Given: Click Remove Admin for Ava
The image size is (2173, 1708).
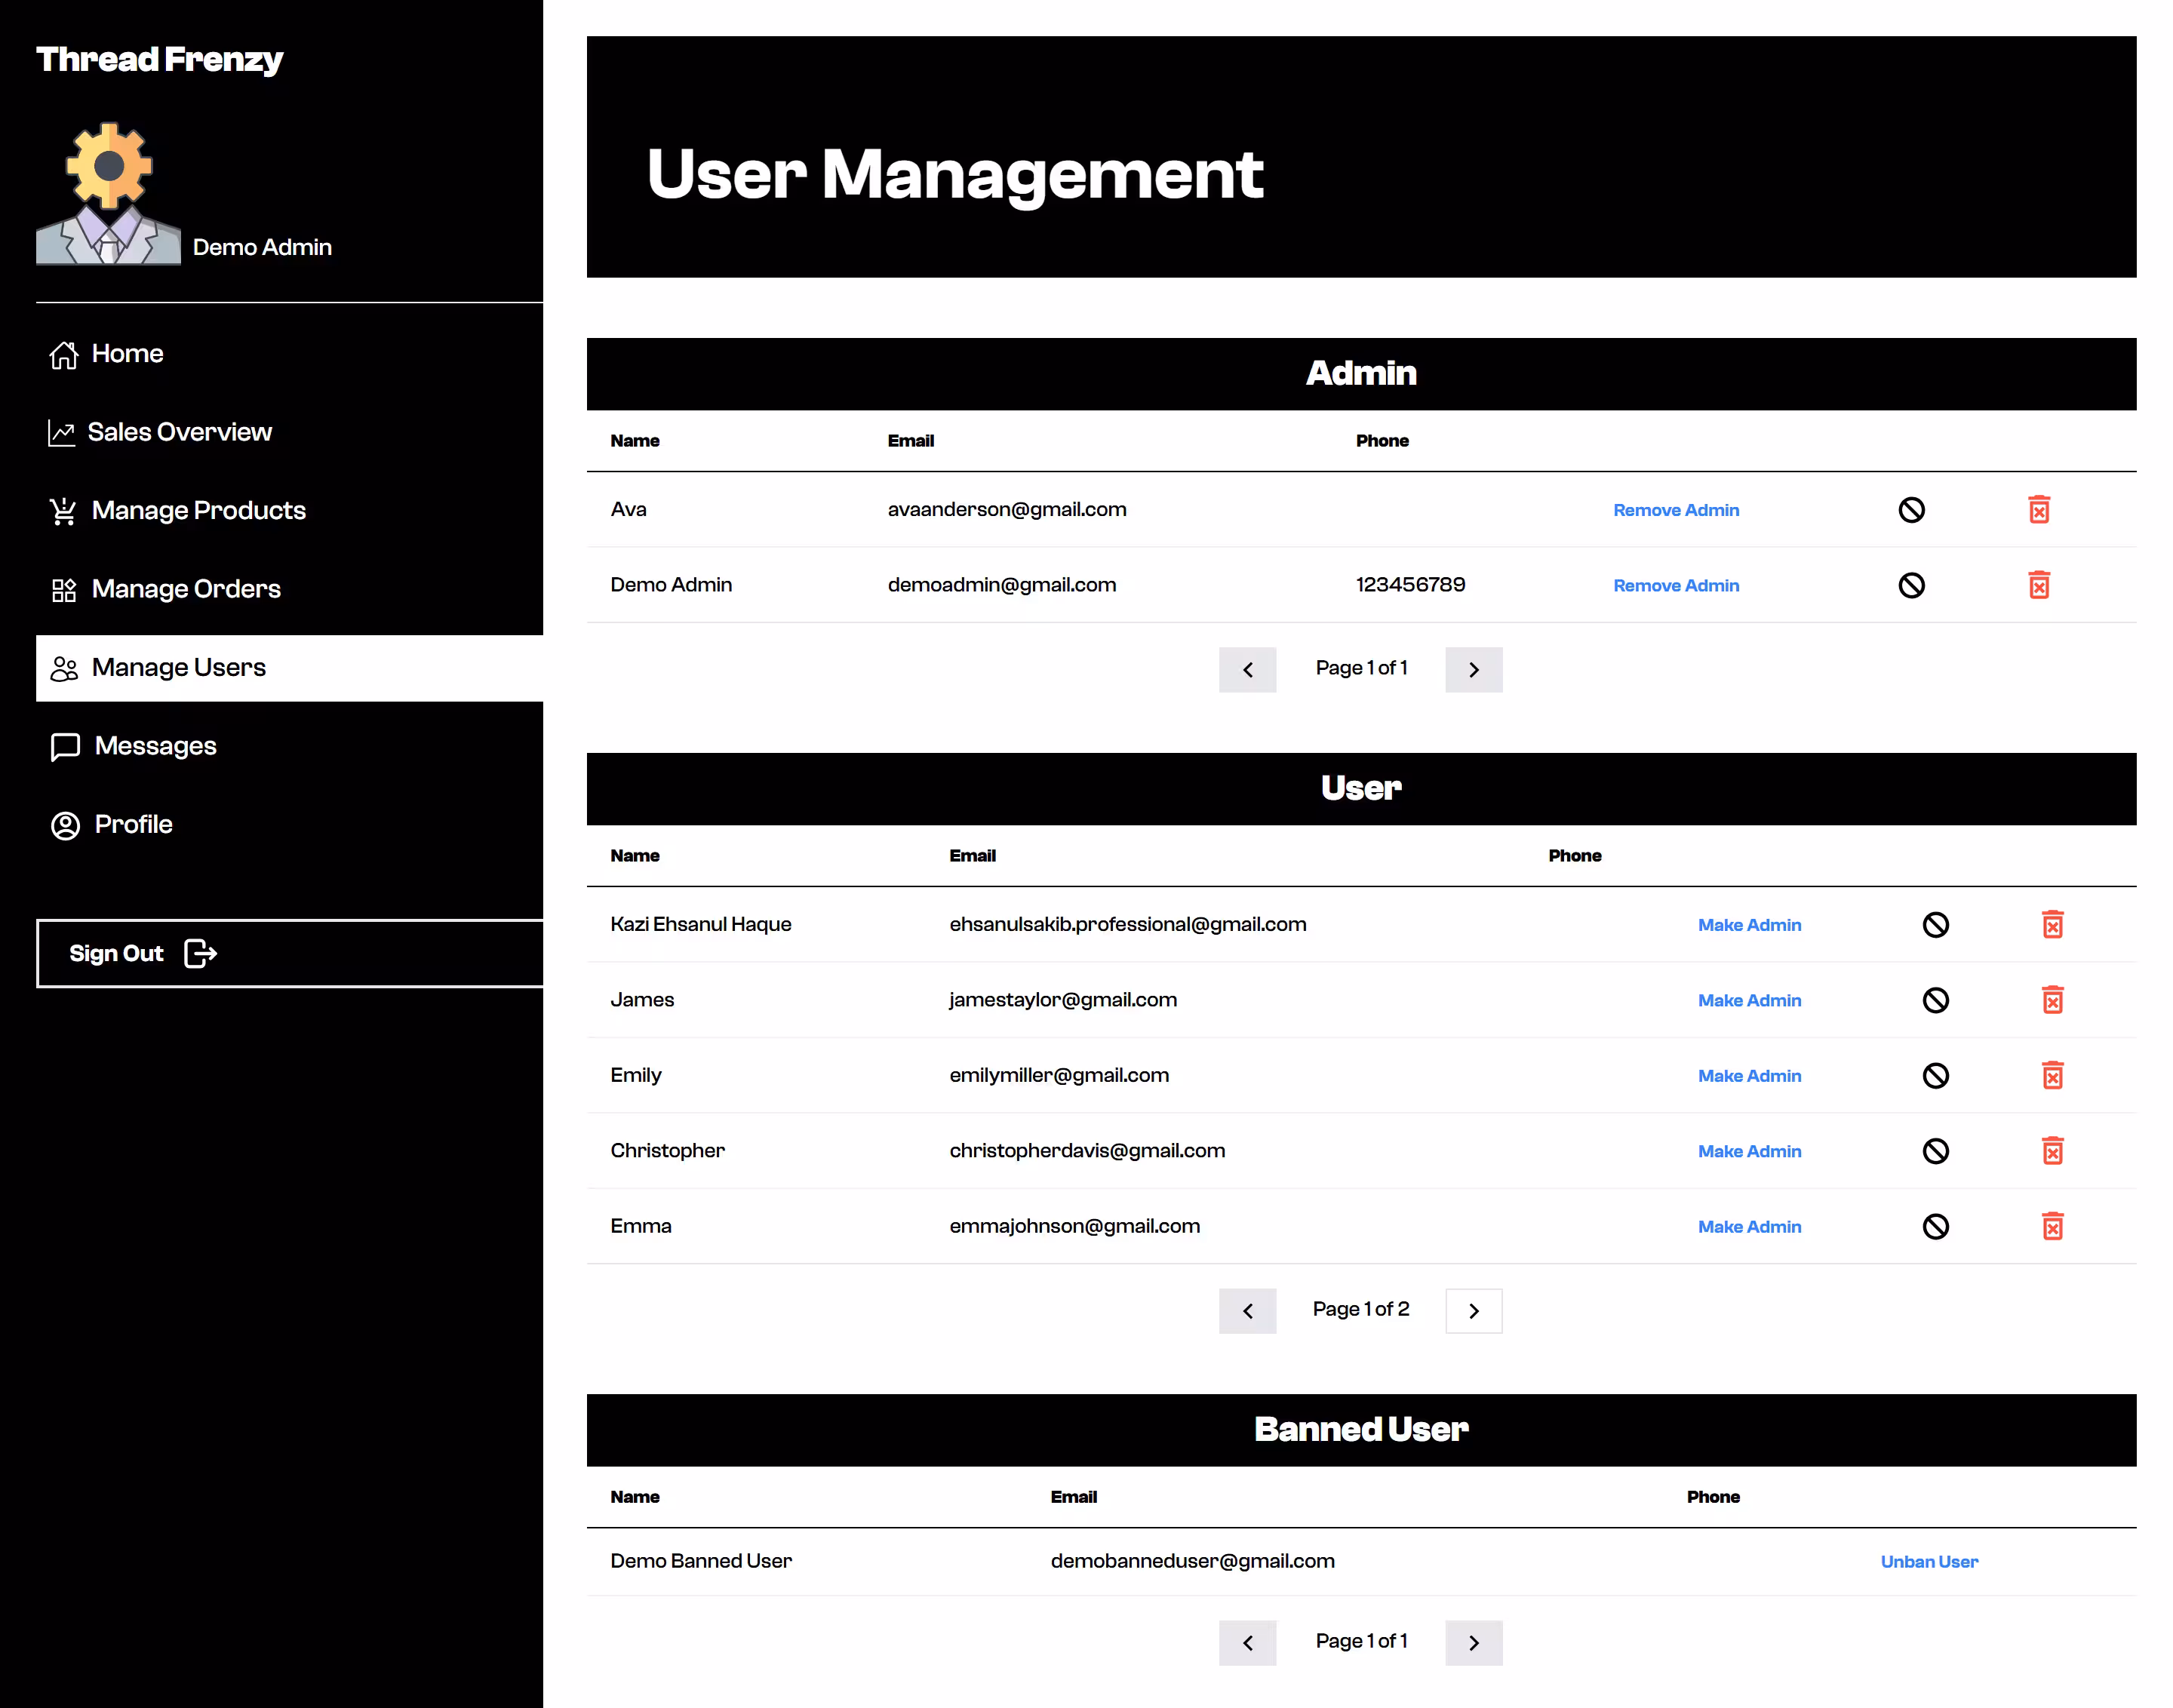Looking at the screenshot, I should (1676, 510).
